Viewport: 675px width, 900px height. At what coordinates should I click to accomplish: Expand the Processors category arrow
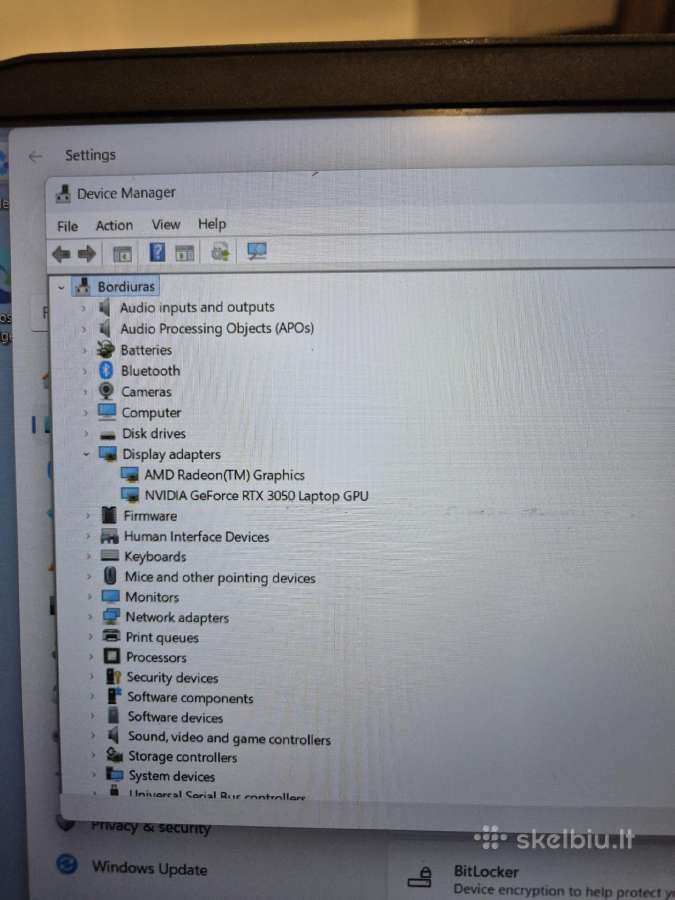[91, 657]
